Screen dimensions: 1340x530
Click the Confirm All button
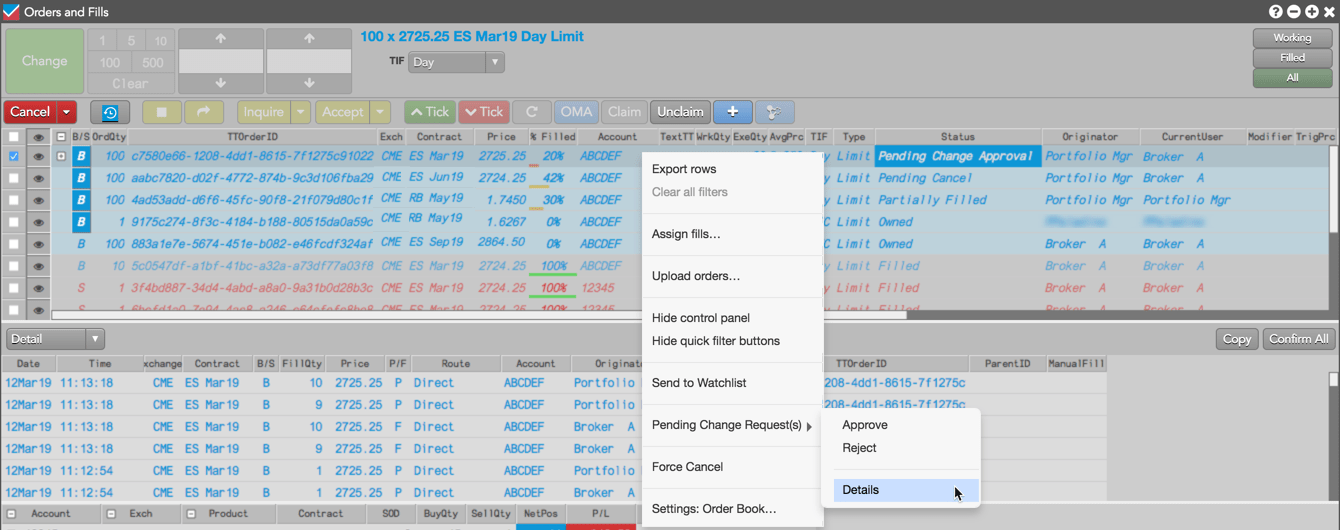(x=1298, y=339)
